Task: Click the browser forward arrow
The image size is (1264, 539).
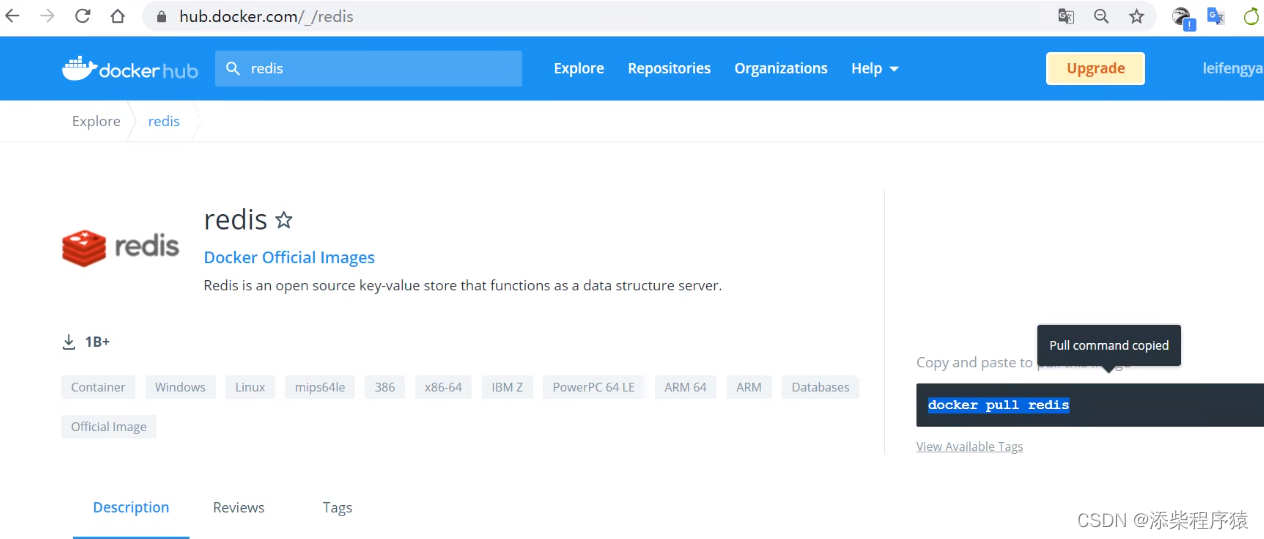Action: coord(47,16)
